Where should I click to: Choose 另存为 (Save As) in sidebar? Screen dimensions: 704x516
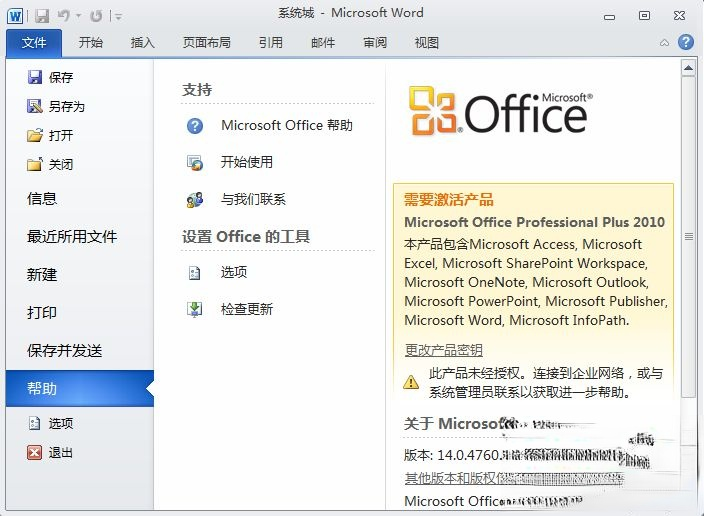(x=66, y=106)
